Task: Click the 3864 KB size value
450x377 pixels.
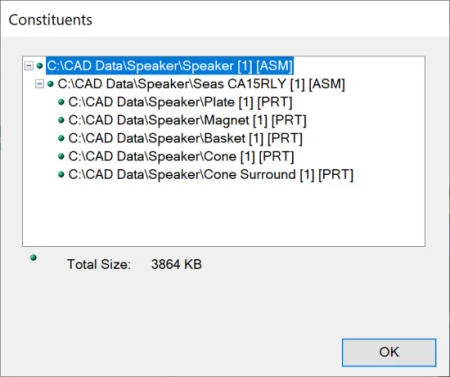Action: point(177,264)
